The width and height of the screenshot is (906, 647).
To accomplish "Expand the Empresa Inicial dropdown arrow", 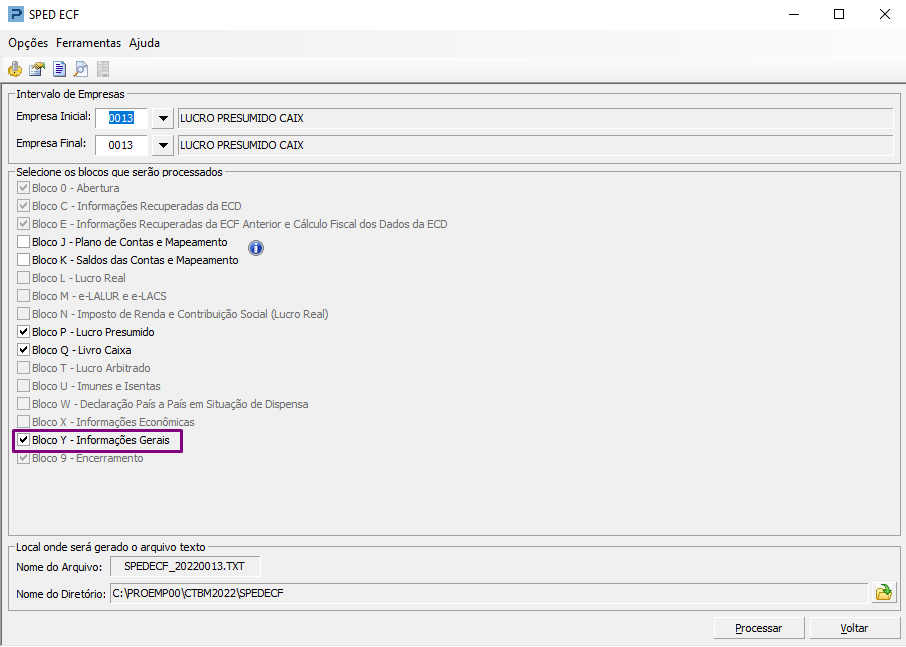I will coord(163,118).
